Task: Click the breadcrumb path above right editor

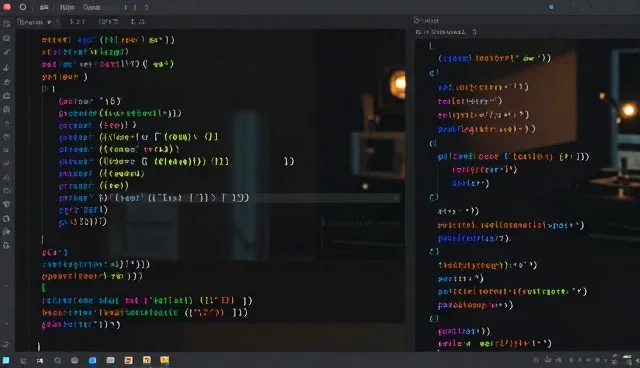Action: (445, 32)
